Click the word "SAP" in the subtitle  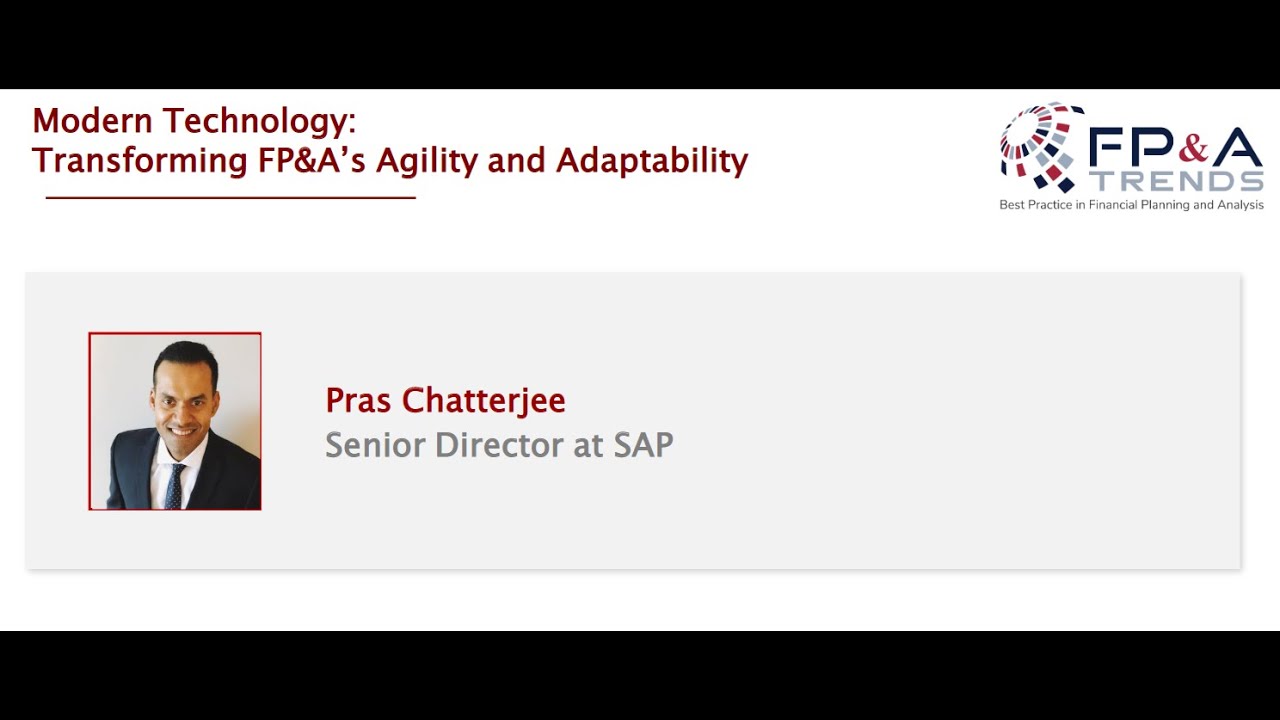click(x=643, y=445)
